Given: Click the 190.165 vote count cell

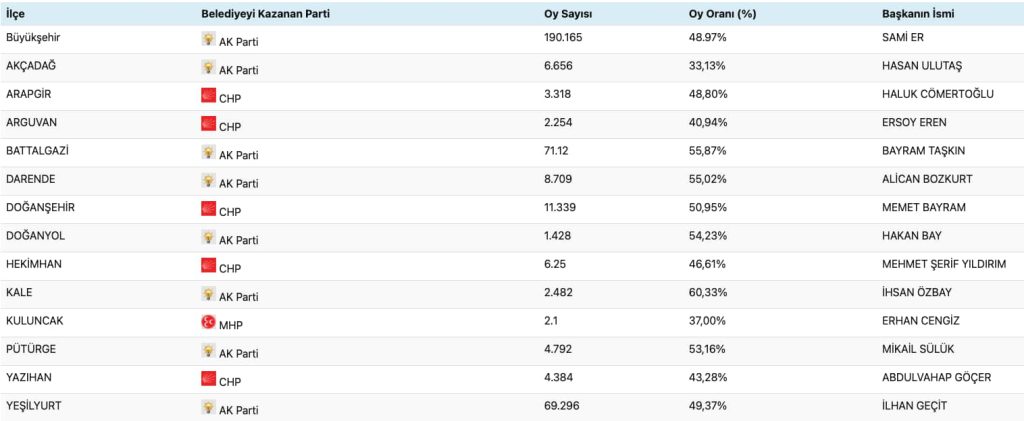Looking at the screenshot, I should click(x=561, y=37).
